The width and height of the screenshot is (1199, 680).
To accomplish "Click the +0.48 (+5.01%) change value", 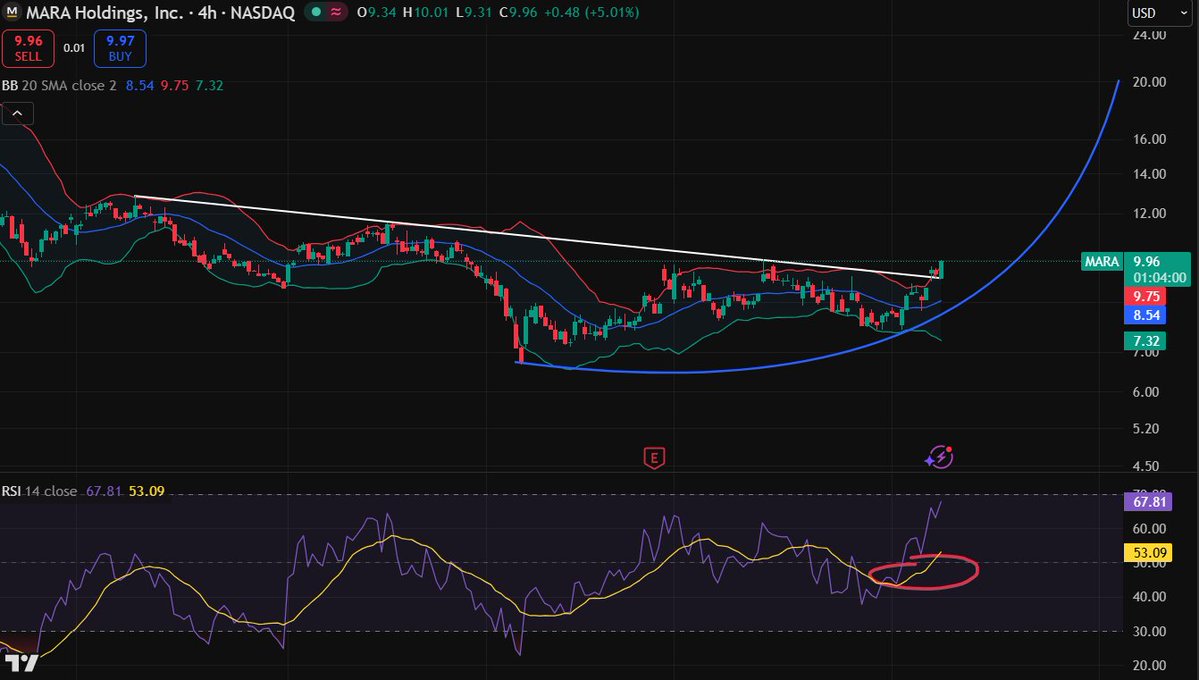I will (x=591, y=12).
